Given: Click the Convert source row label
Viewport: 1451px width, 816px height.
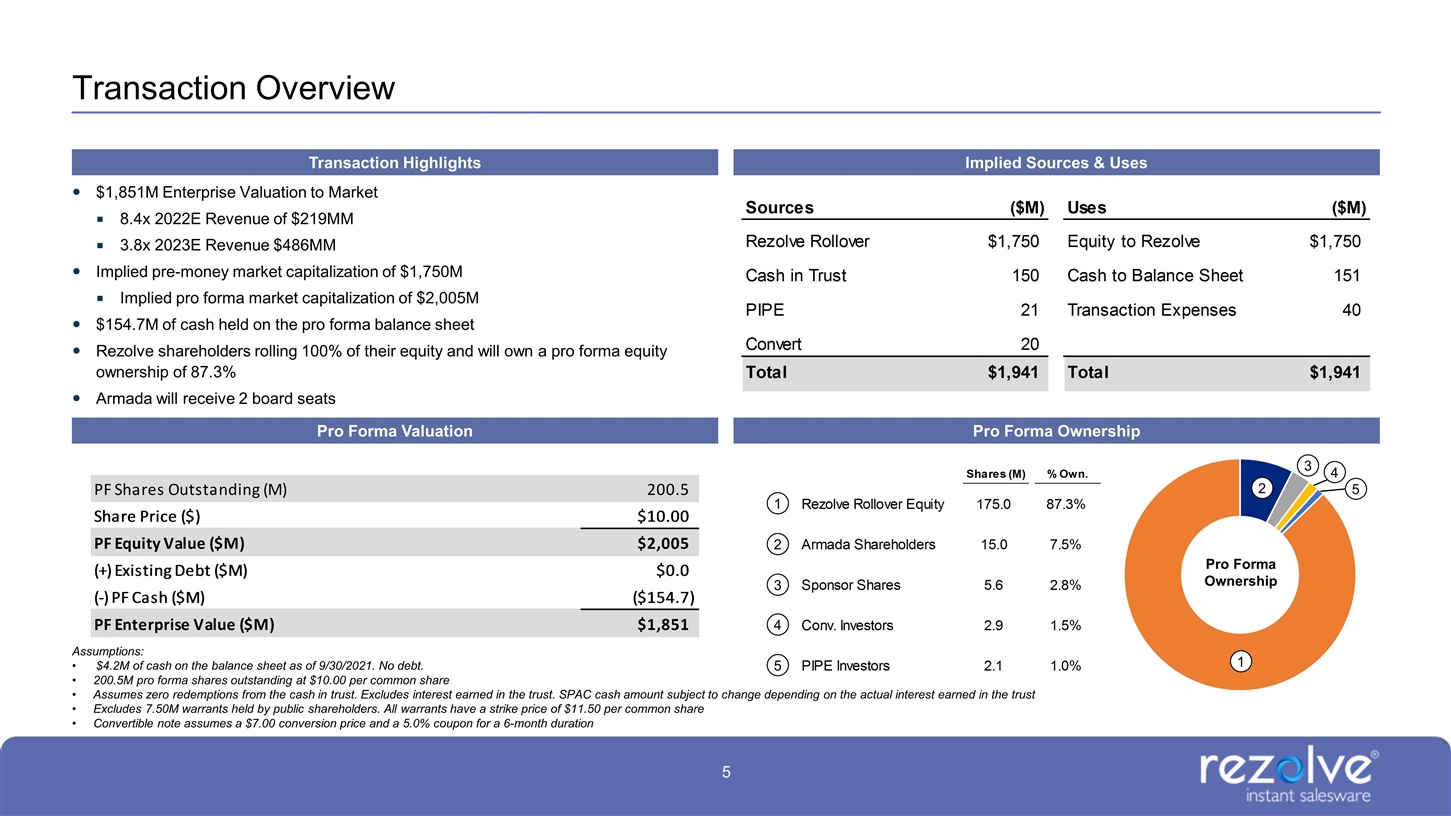Looking at the screenshot, I should (x=774, y=344).
